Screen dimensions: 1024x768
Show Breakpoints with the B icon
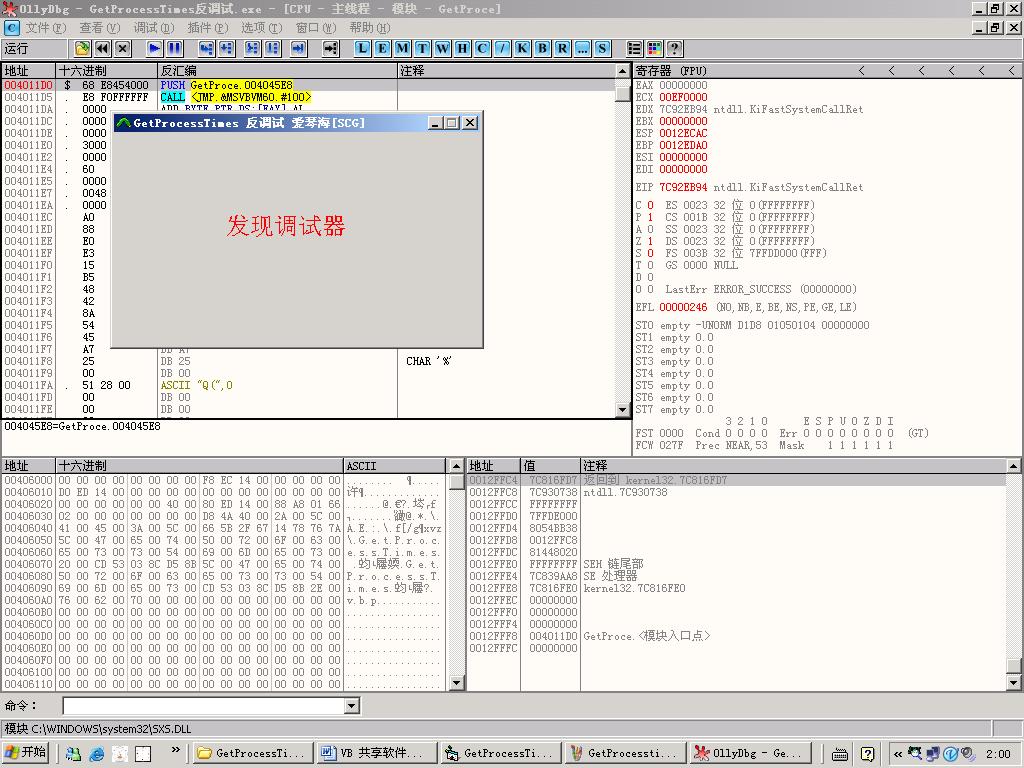[x=543, y=48]
